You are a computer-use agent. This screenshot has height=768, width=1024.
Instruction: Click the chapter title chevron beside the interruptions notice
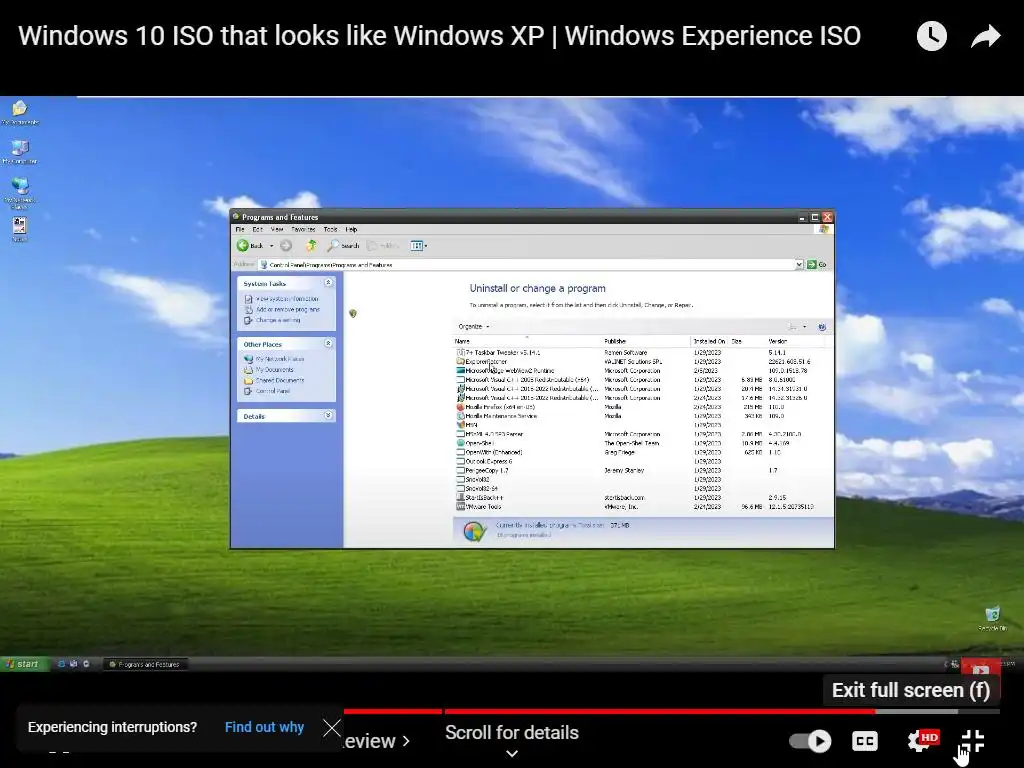[x=406, y=741]
